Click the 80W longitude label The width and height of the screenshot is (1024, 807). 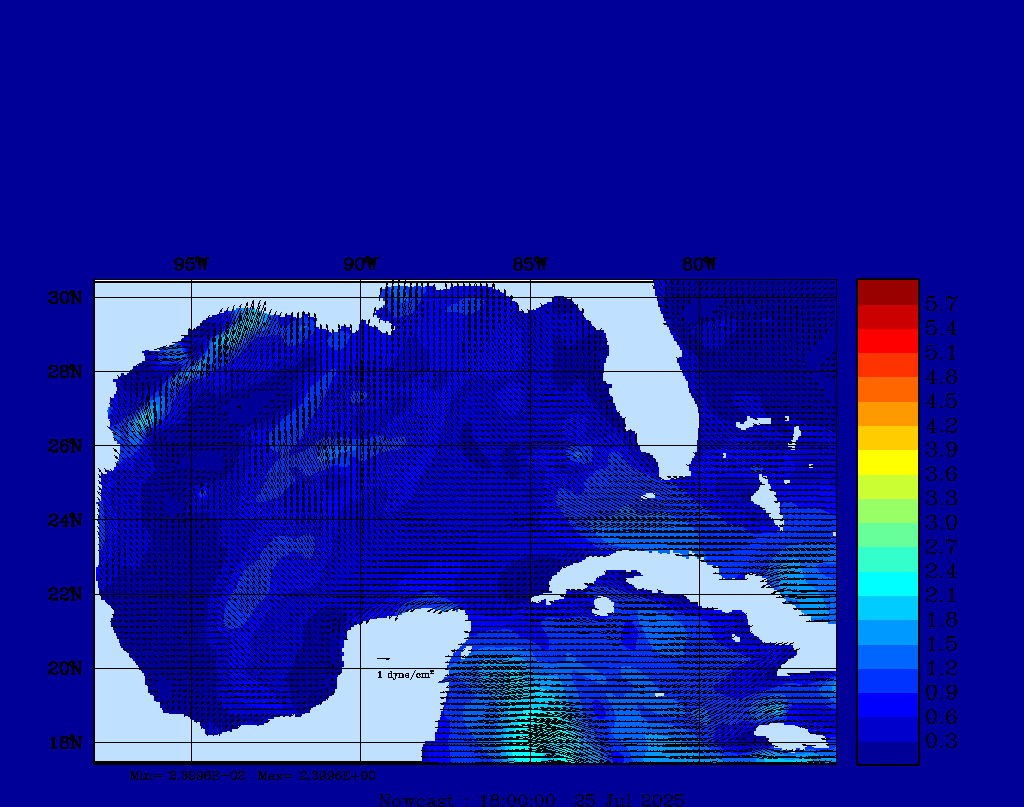[699, 265]
